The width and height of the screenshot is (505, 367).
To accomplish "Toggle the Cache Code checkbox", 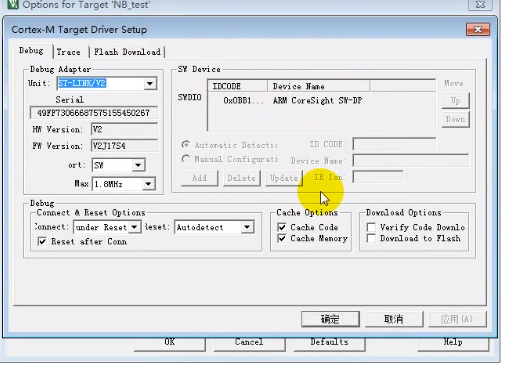I will tap(282, 227).
